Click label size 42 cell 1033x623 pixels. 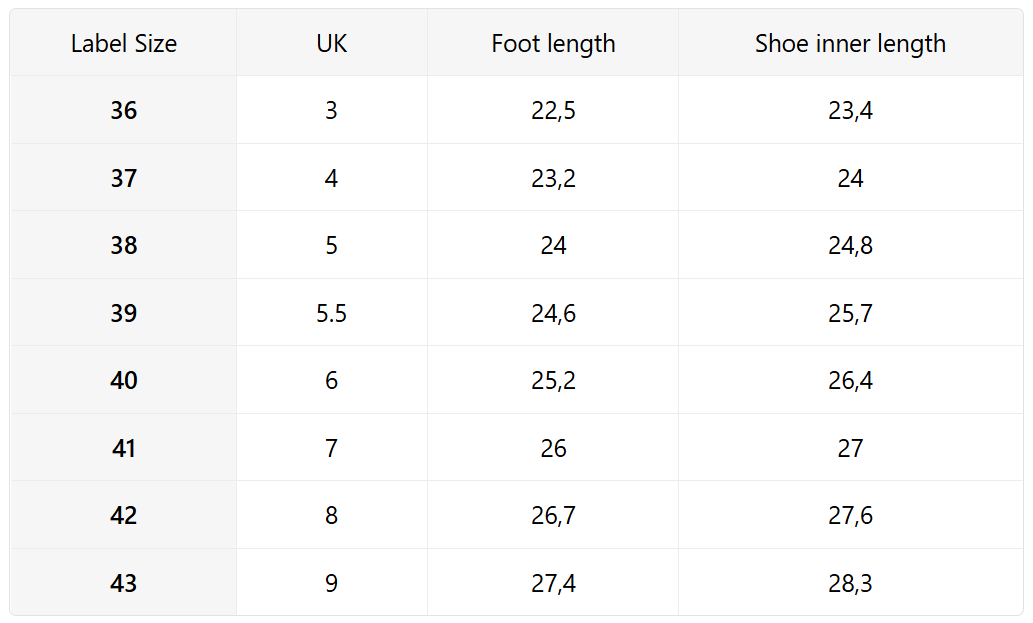click(x=124, y=516)
